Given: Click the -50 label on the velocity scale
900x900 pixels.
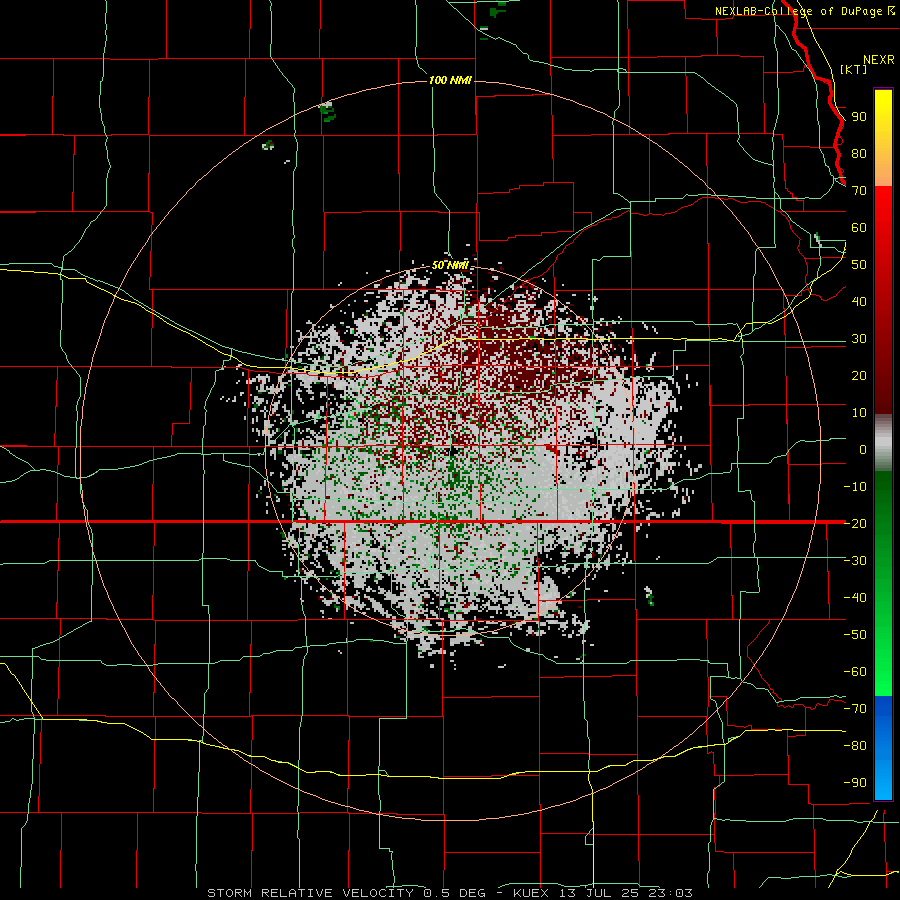Looking at the screenshot, I should tap(855, 635).
